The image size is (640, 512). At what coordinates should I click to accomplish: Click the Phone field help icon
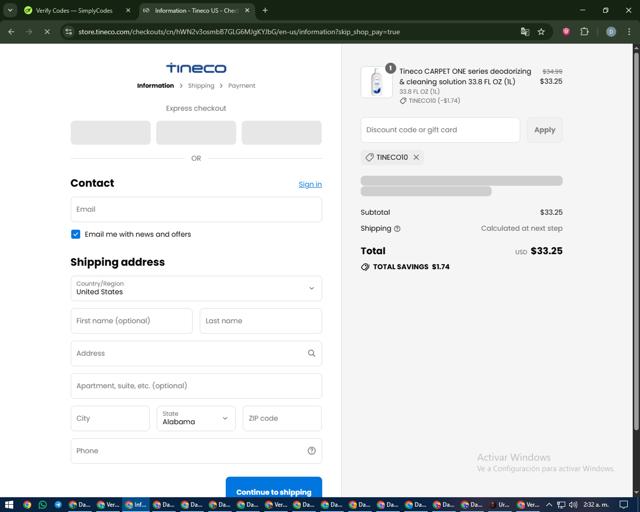point(311,451)
